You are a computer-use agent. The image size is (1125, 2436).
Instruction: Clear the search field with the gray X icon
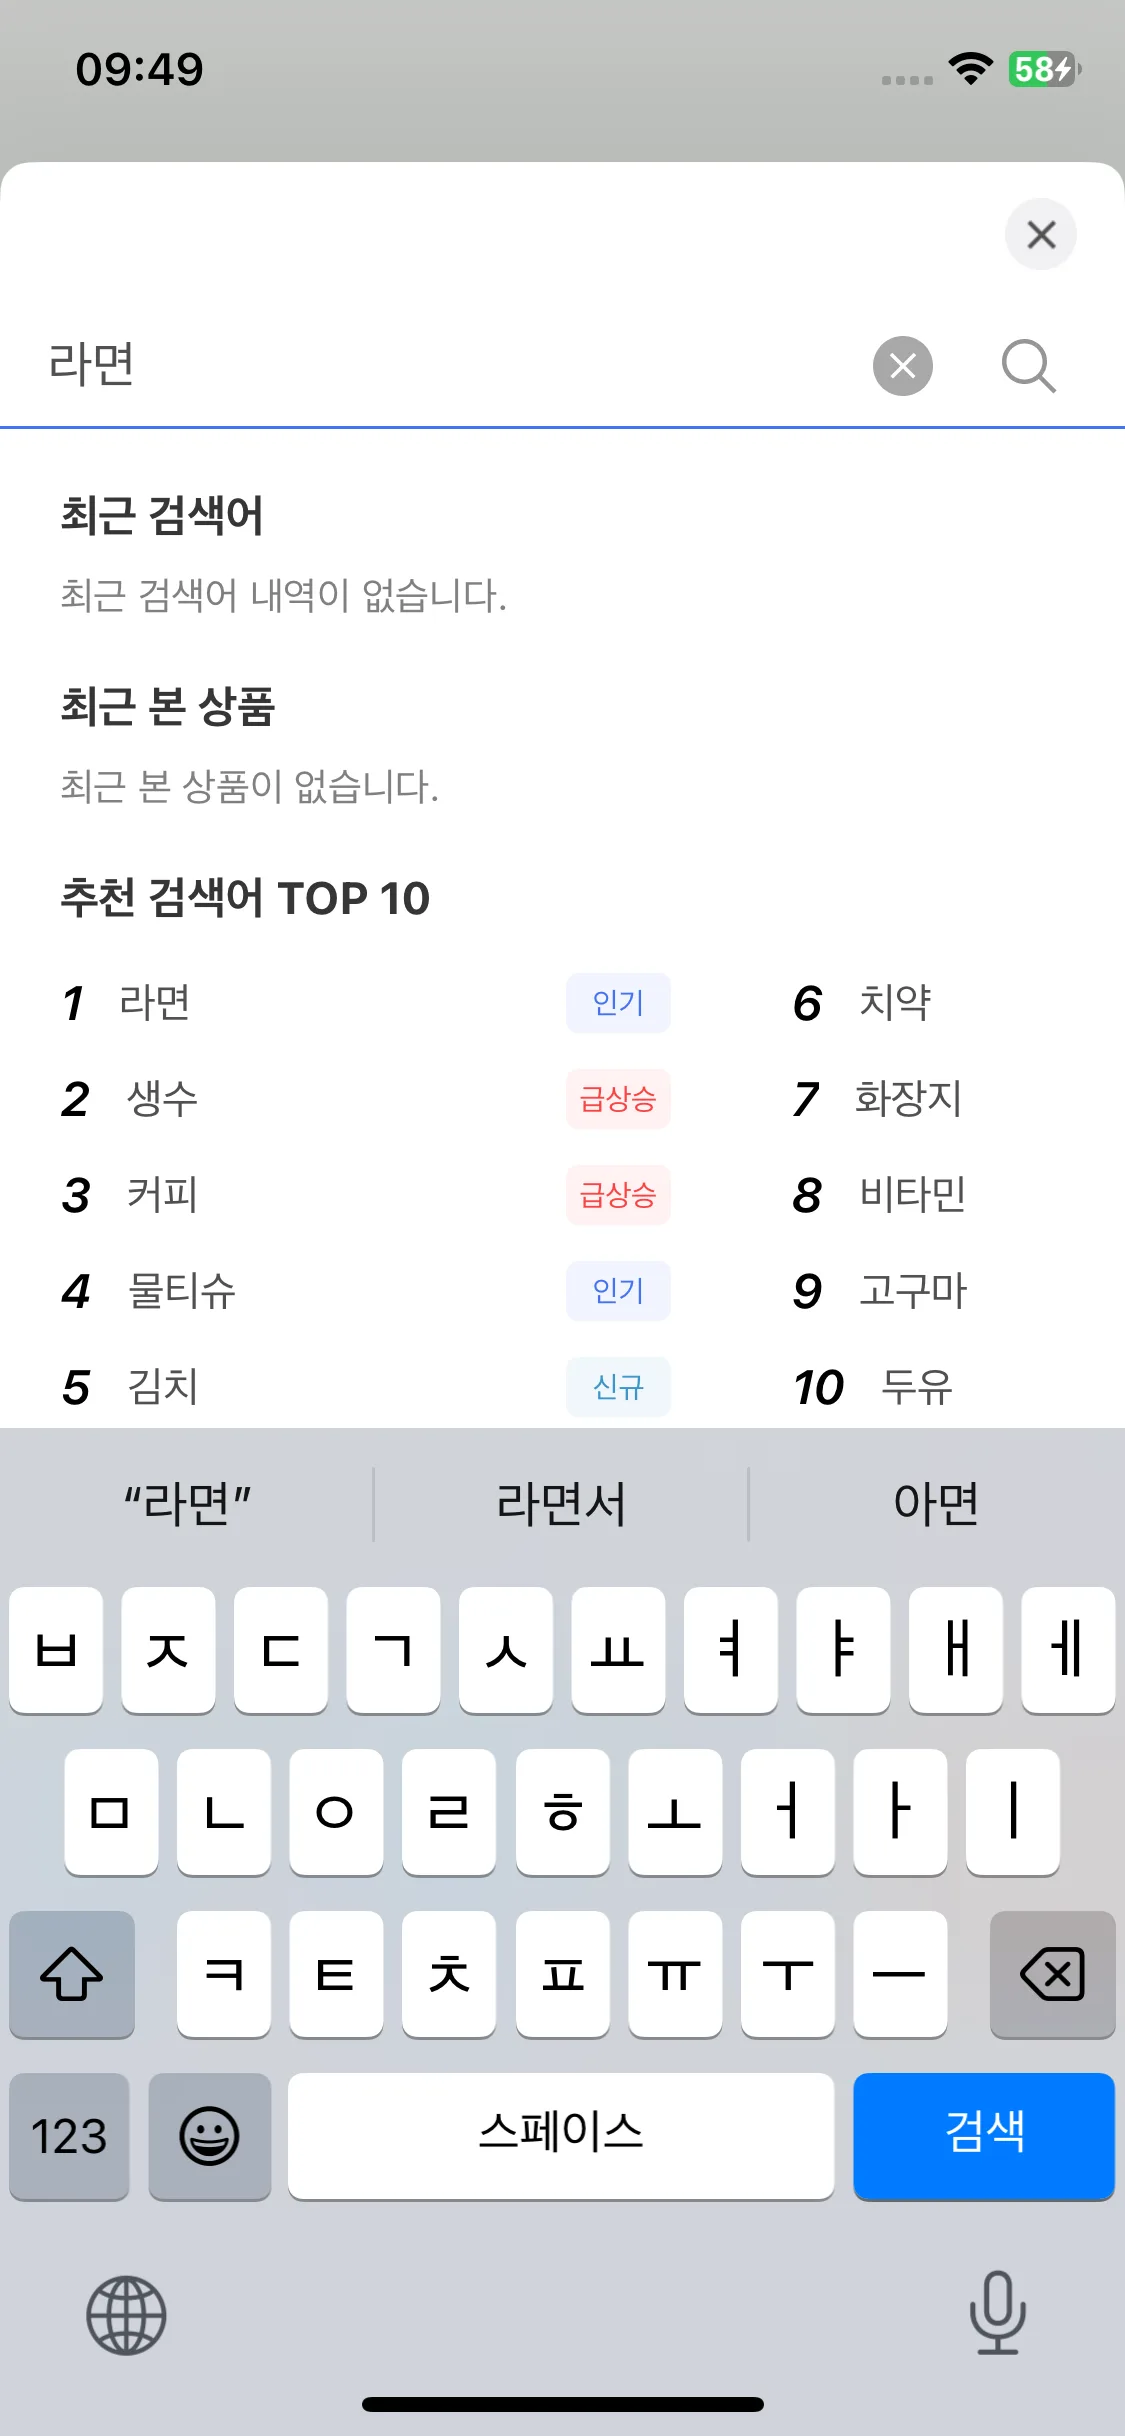902,366
